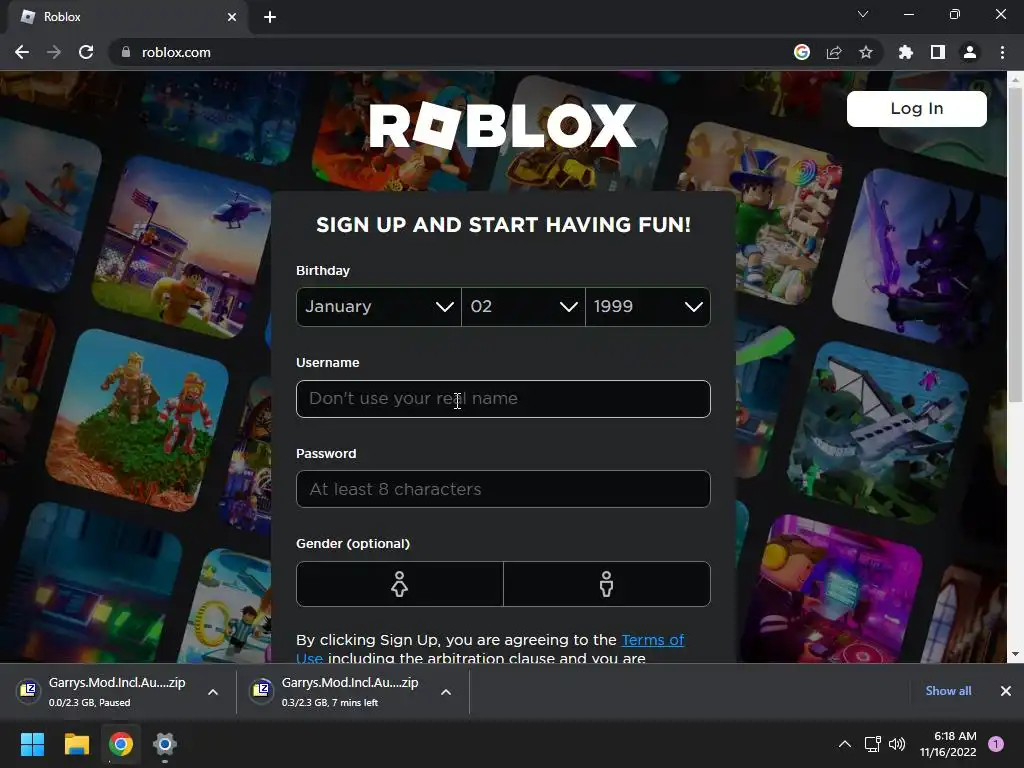Open the Windows Start menu
Image resolution: width=1024 pixels, height=768 pixels.
coord(32,744)
